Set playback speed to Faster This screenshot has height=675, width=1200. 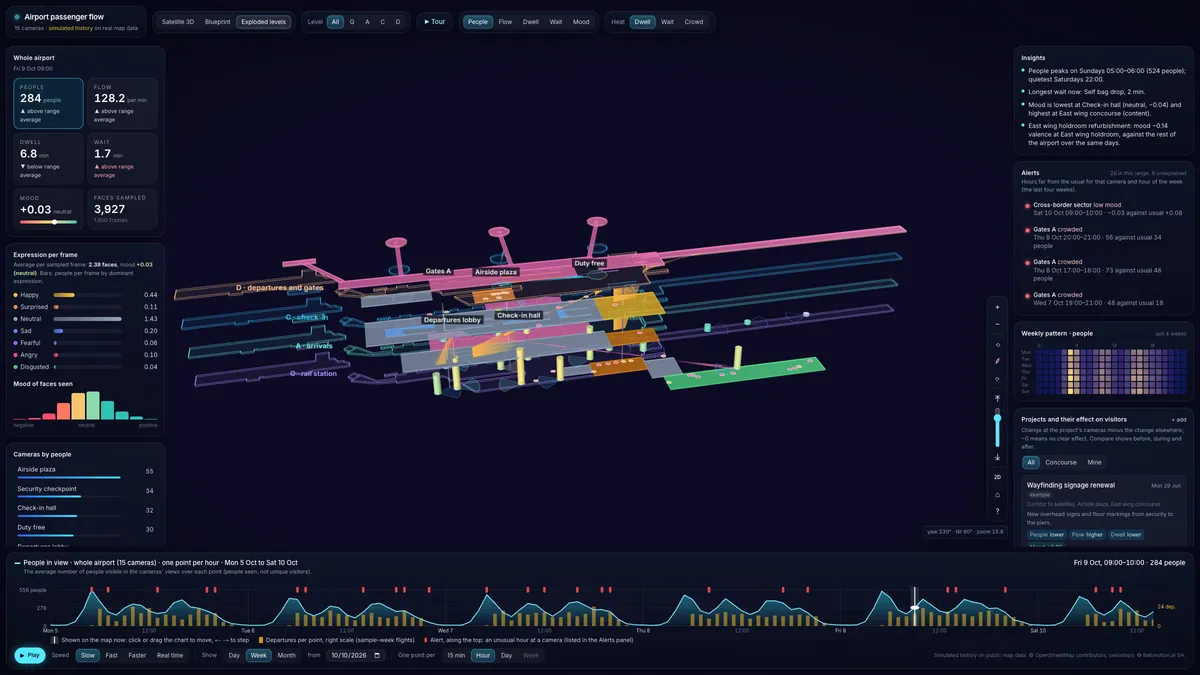pos(137,655)
